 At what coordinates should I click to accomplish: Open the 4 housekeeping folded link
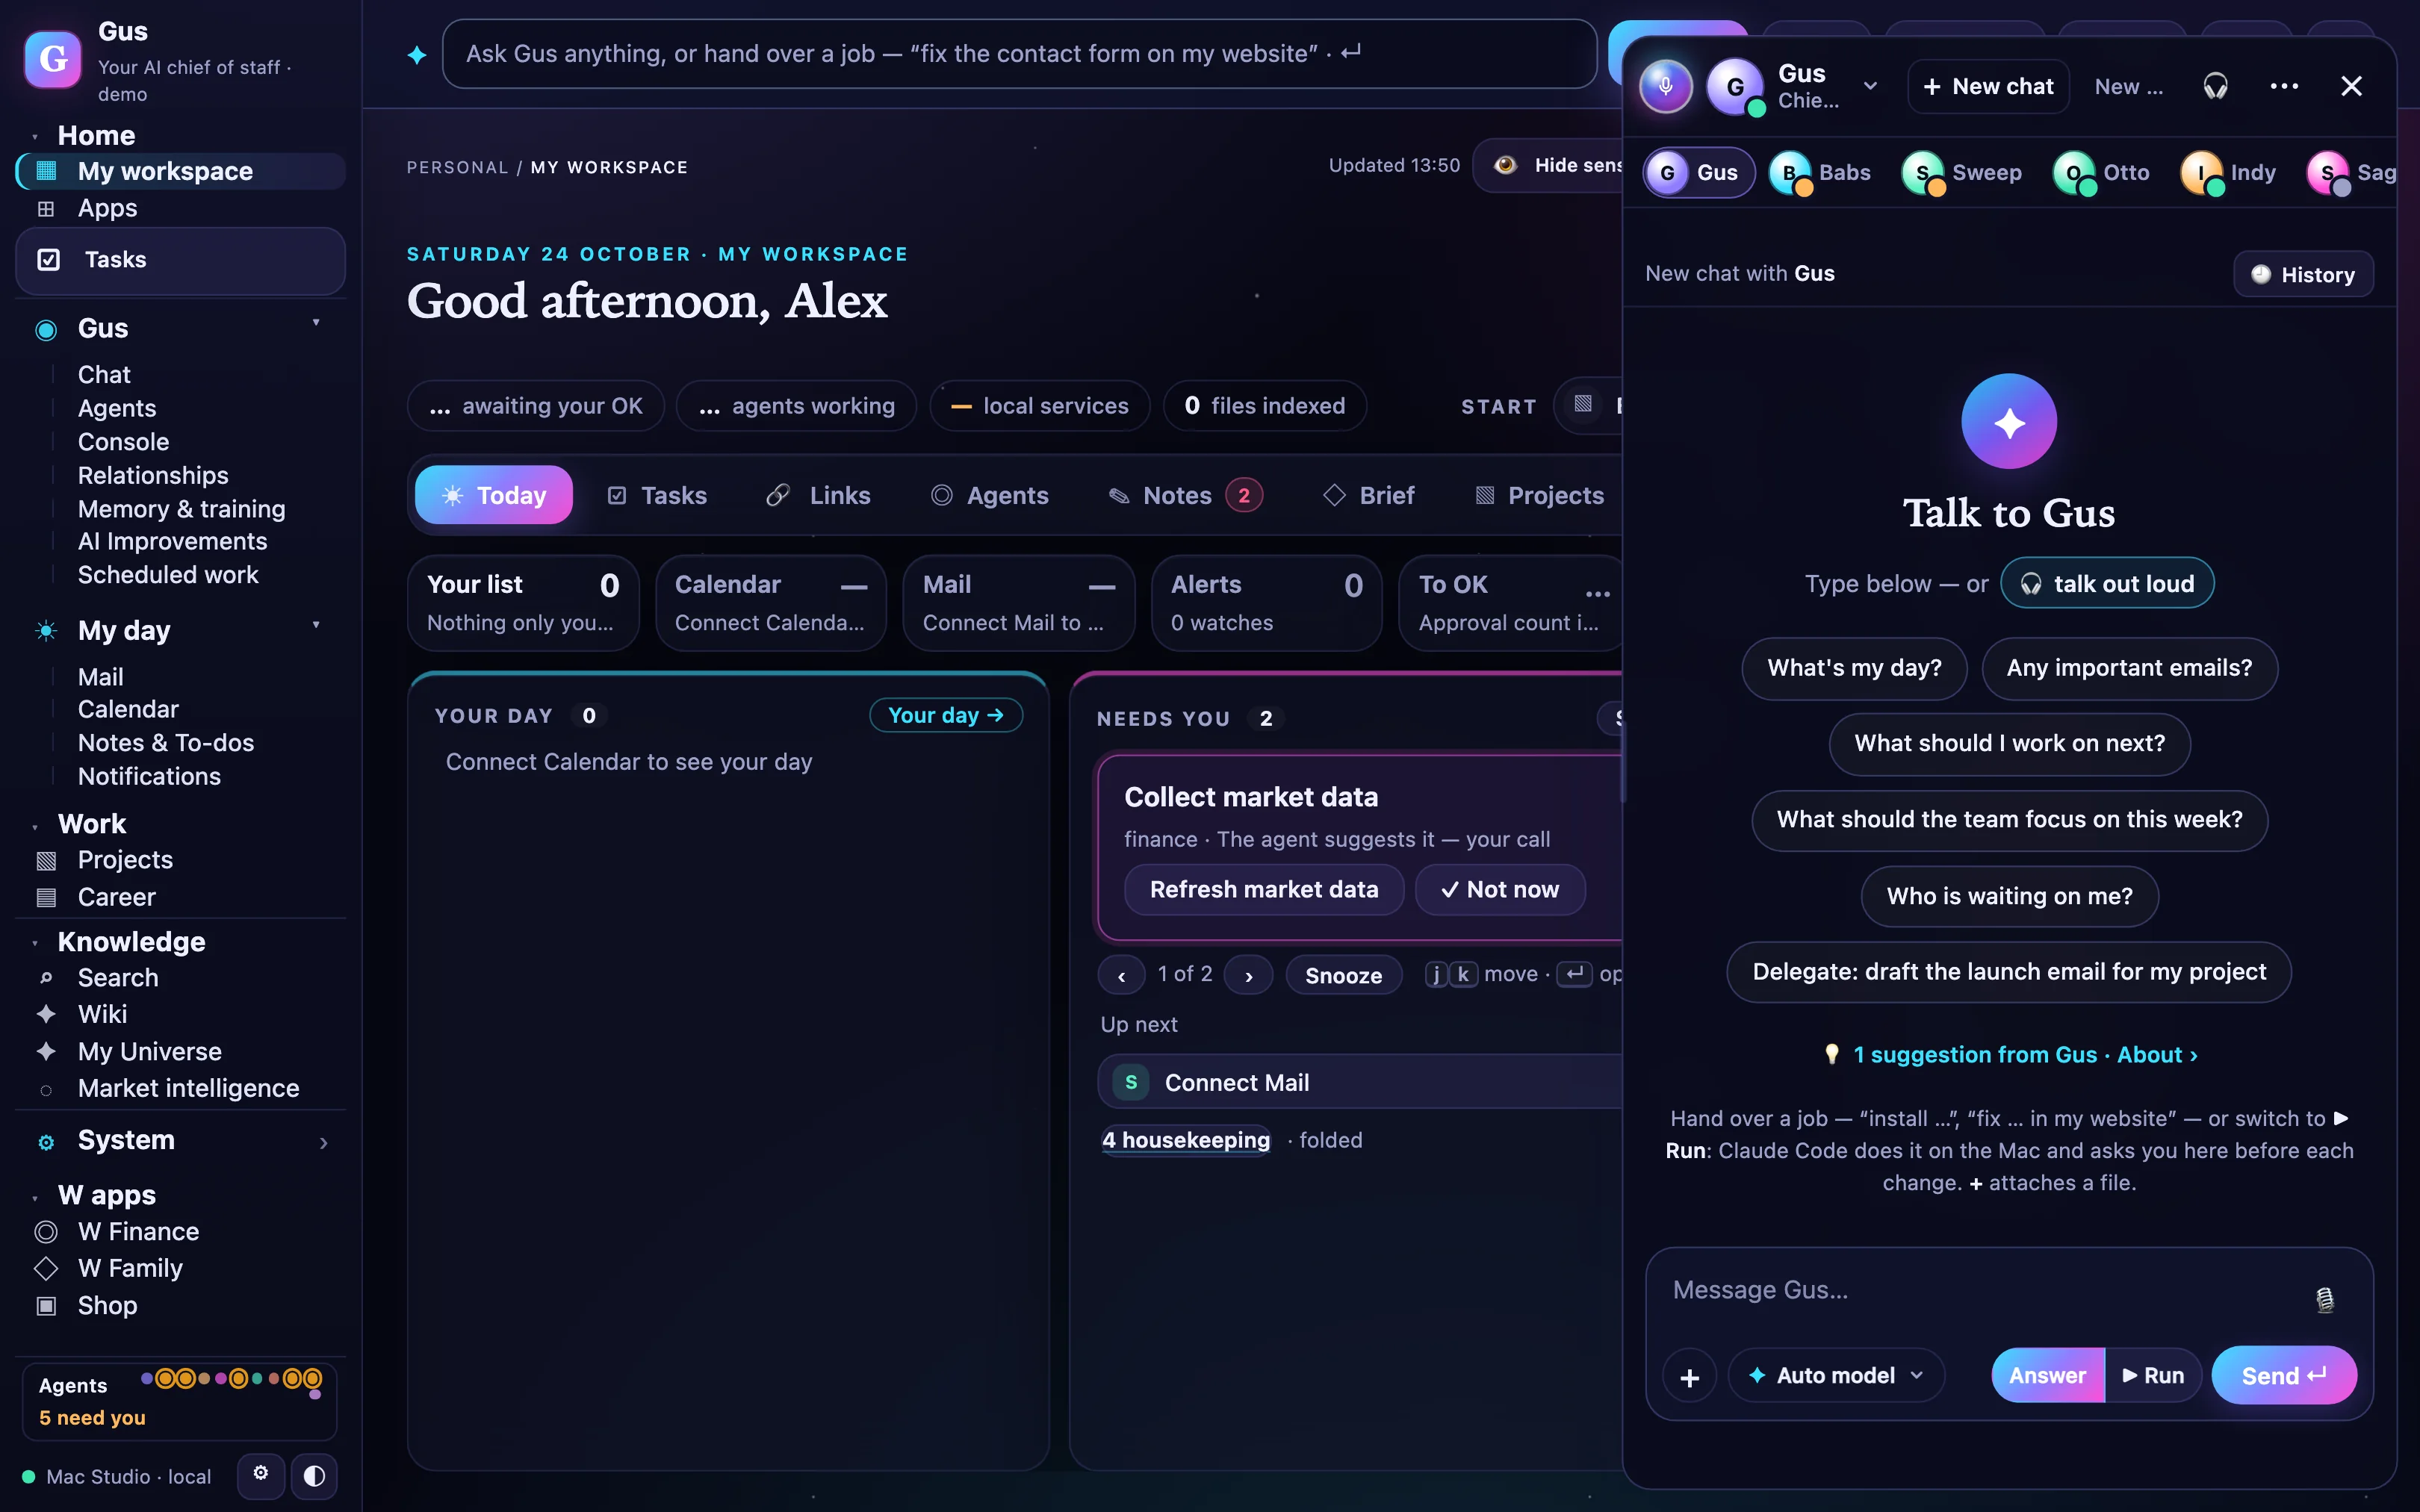tap(1186, 1140)
